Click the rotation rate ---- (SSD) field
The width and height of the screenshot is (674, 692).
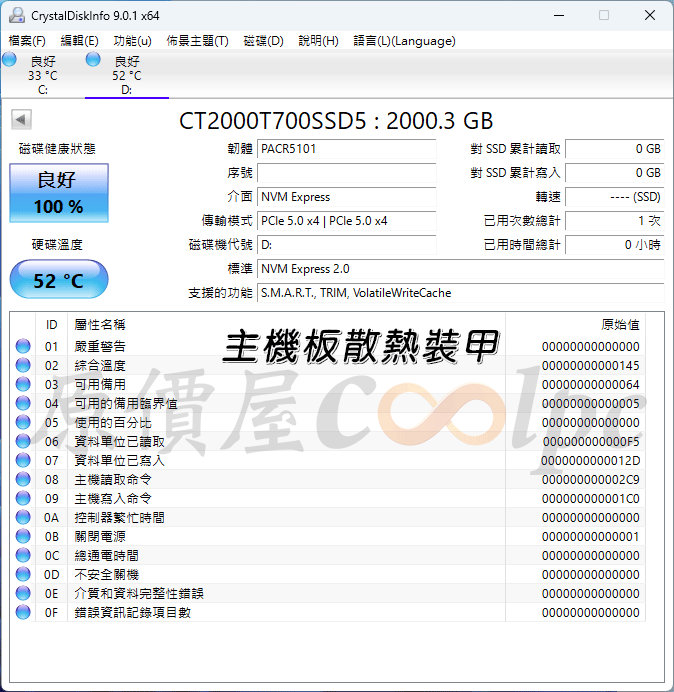tap(614, 196)
